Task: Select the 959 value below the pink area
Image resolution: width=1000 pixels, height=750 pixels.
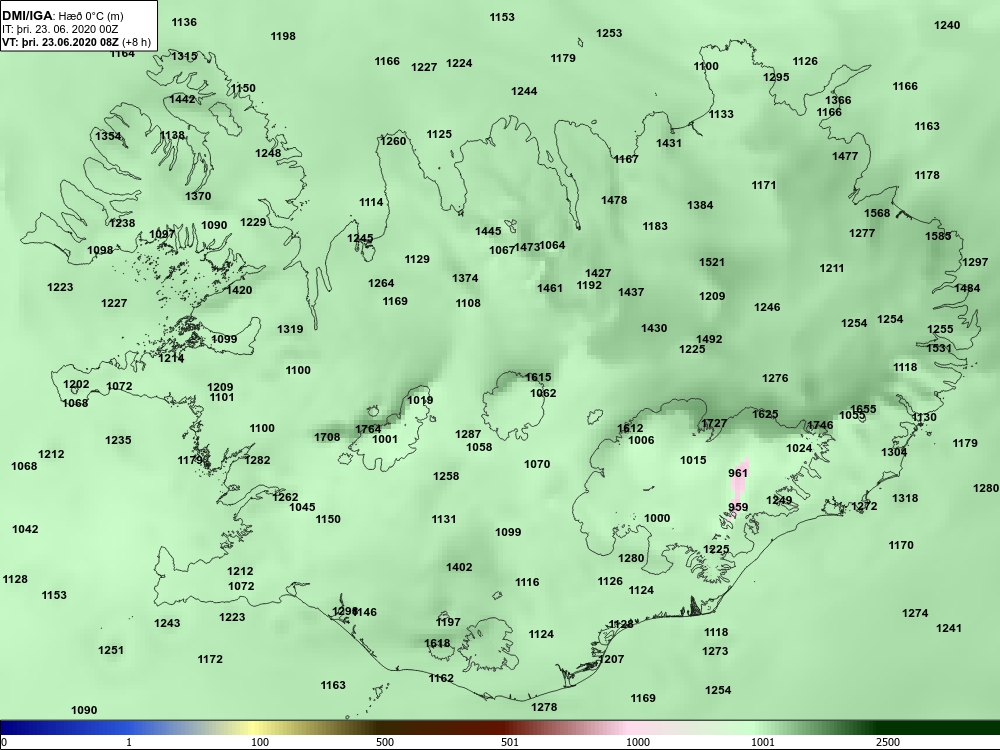Action: pyautogui.click(x=738, y=508)
